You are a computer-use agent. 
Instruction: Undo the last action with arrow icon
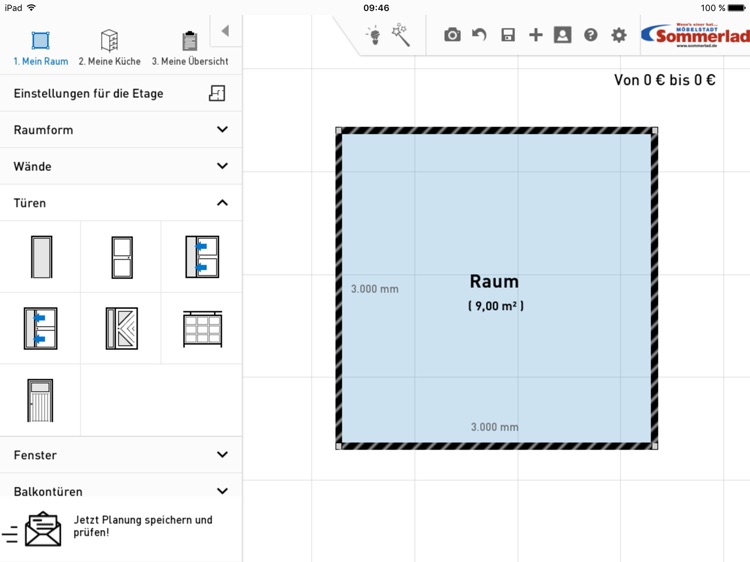pos(480,35)
